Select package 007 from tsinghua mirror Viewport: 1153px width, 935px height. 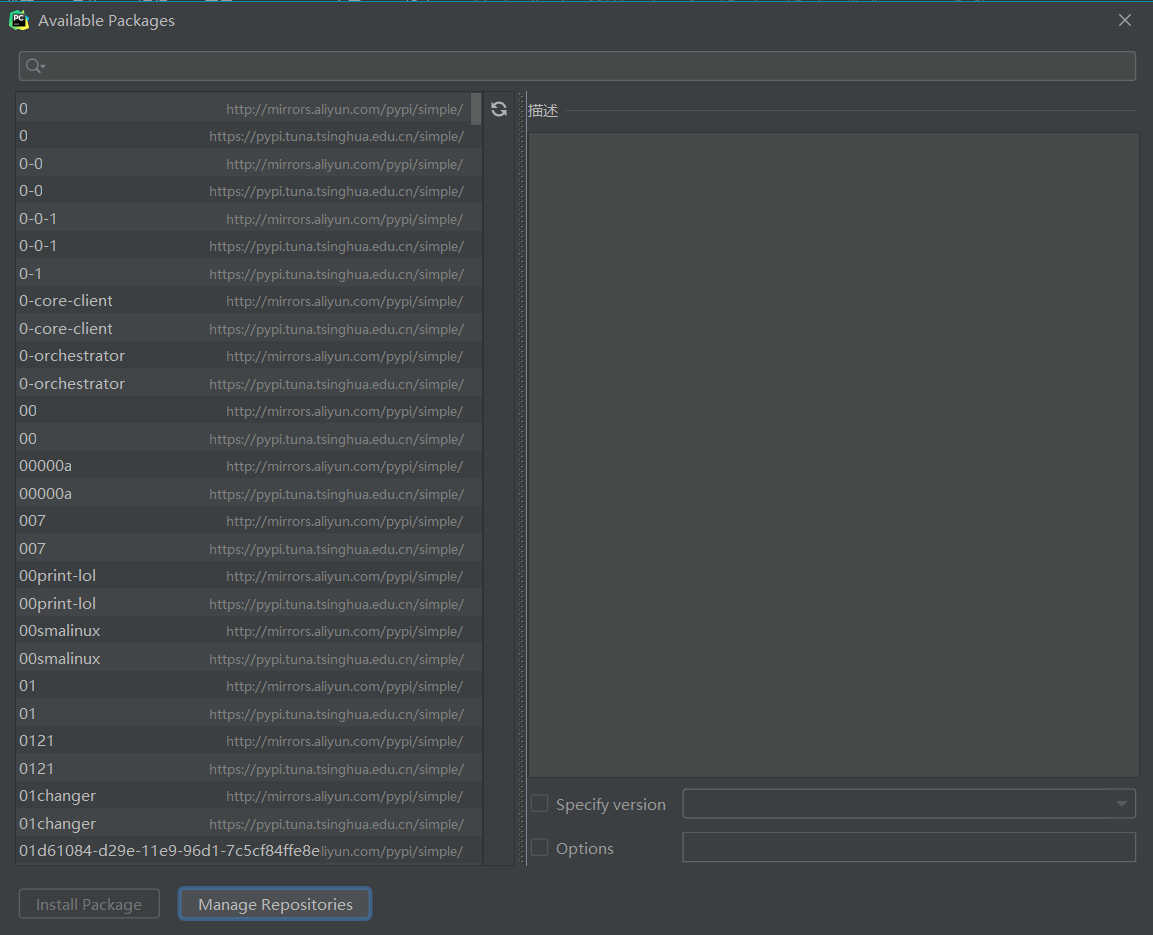249,548
